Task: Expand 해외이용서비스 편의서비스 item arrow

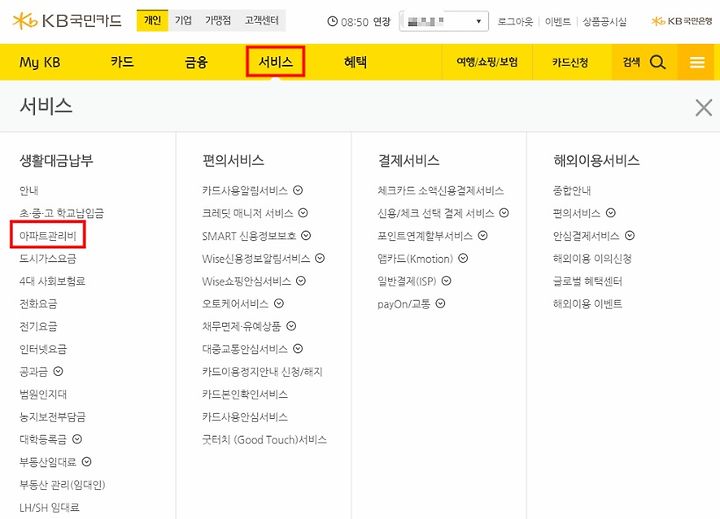Action: click(611, 213)
